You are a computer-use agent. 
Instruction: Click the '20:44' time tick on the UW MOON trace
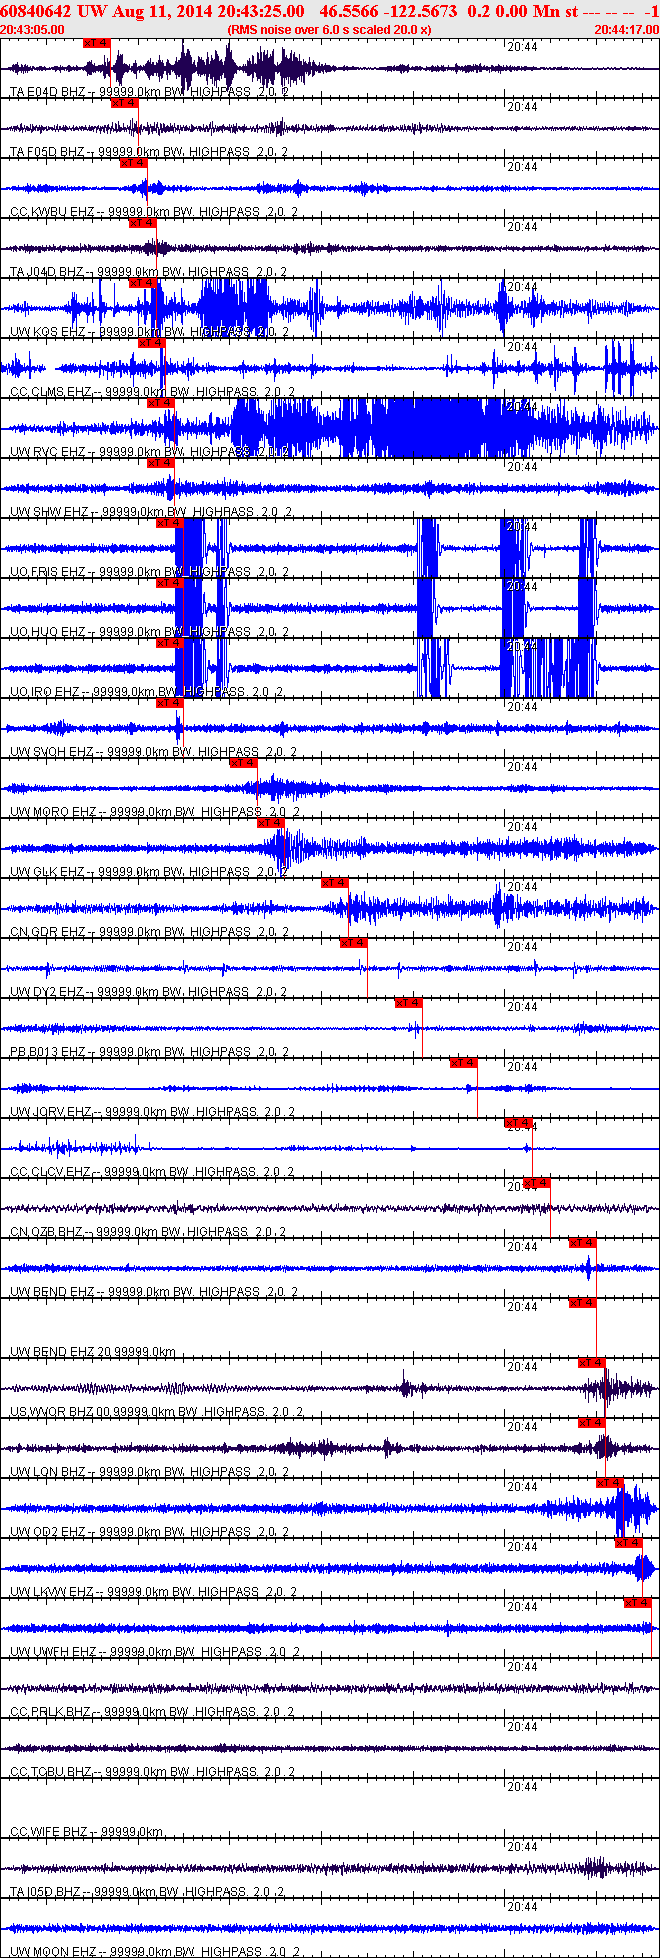[x=522, y=1907]
